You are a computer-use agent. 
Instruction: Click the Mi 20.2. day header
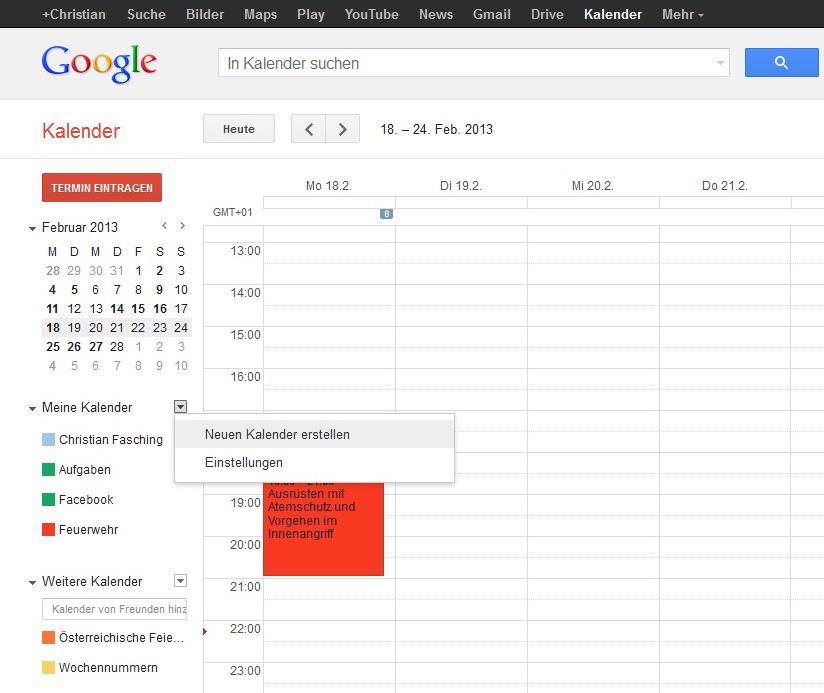coord(593,185)
